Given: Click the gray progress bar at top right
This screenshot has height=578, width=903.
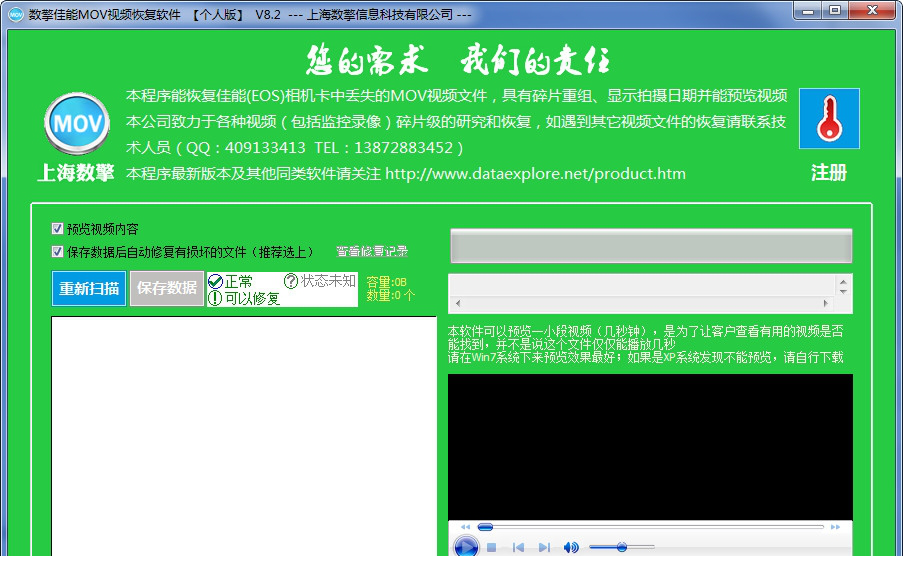Looking at the screenshot, I should pyautogui.click(x=651, y=246).
